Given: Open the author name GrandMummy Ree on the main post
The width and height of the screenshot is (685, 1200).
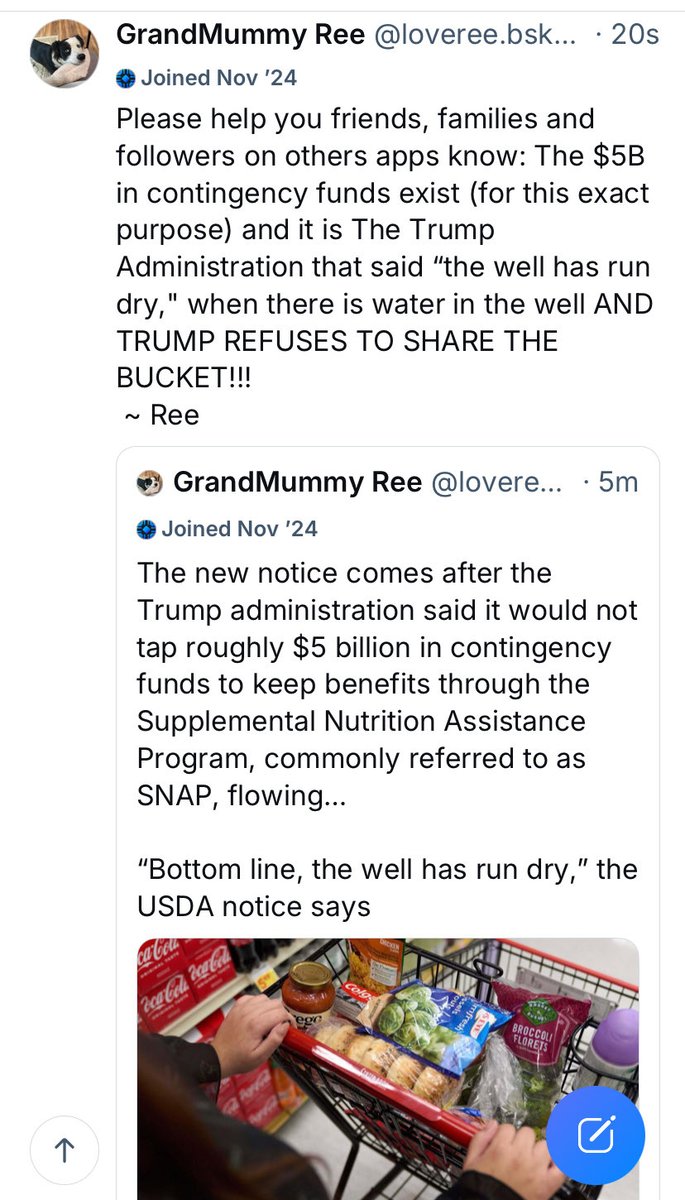Looking at the screenshot, I should click(x=241, y=34).
